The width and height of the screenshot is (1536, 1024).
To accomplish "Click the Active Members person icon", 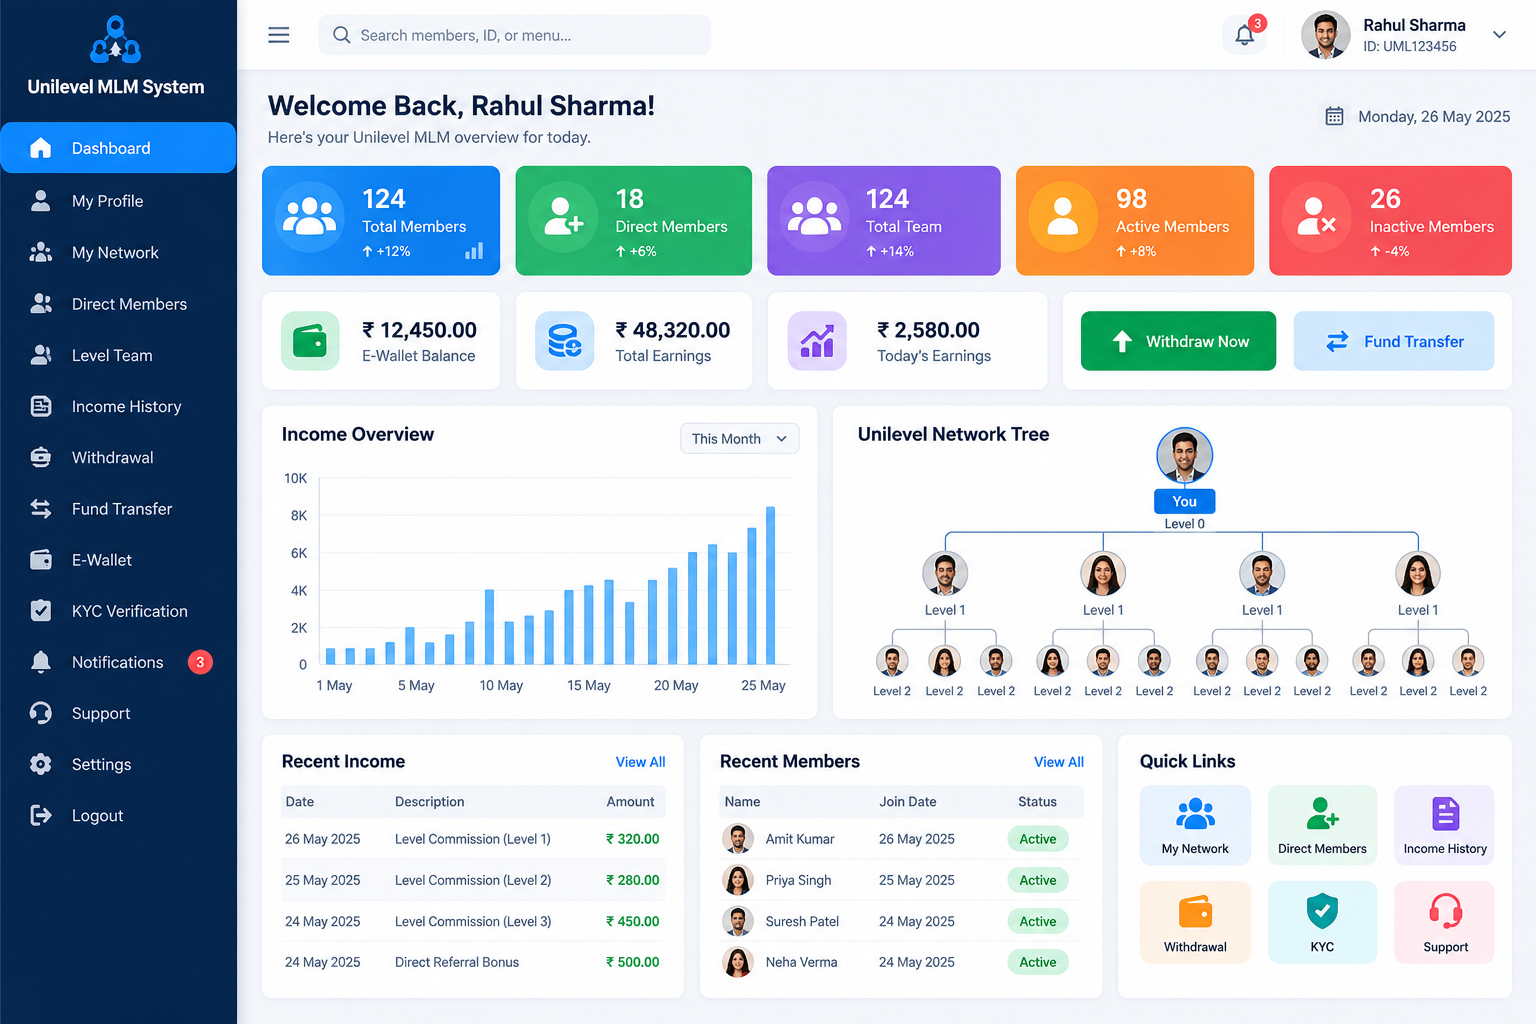I will click(x=1063, y=215).
